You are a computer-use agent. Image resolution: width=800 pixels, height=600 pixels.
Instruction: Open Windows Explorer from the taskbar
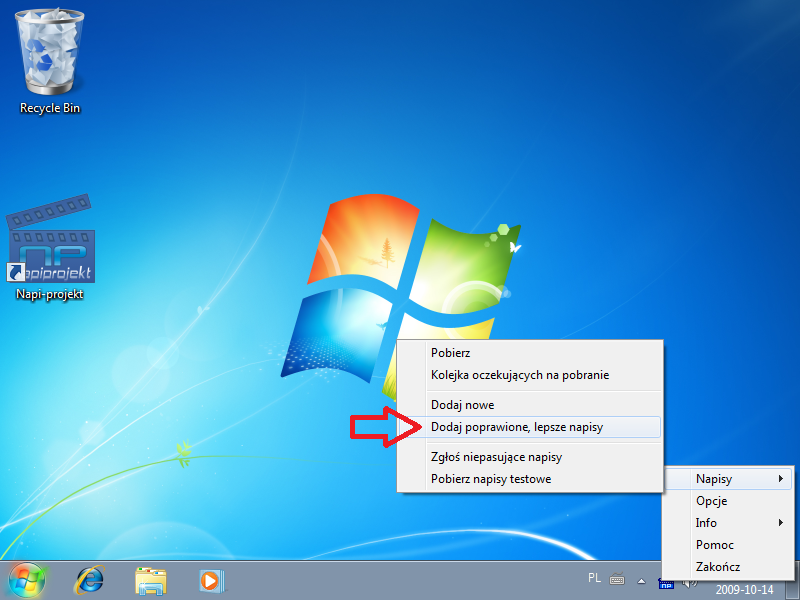tap(151, 581)
